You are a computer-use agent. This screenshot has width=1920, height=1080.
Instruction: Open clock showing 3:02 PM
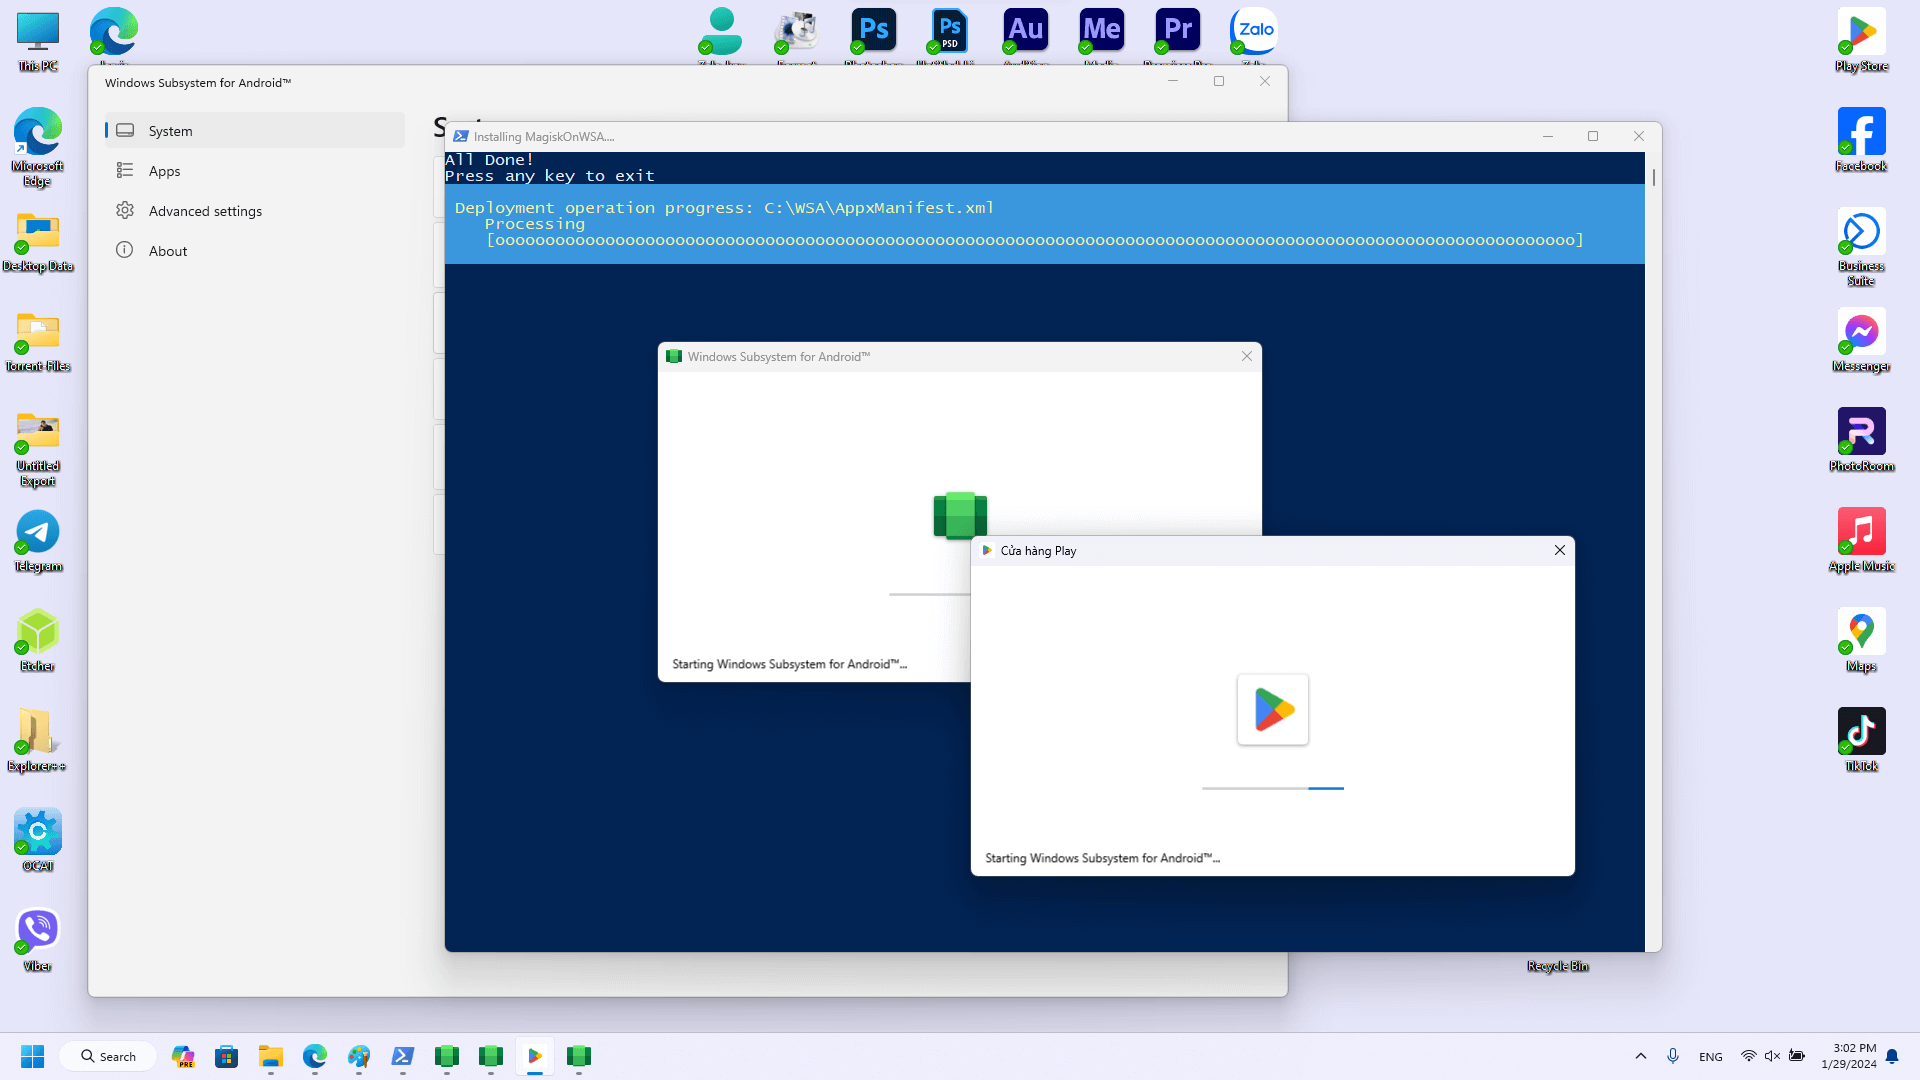point(1849,1056)
